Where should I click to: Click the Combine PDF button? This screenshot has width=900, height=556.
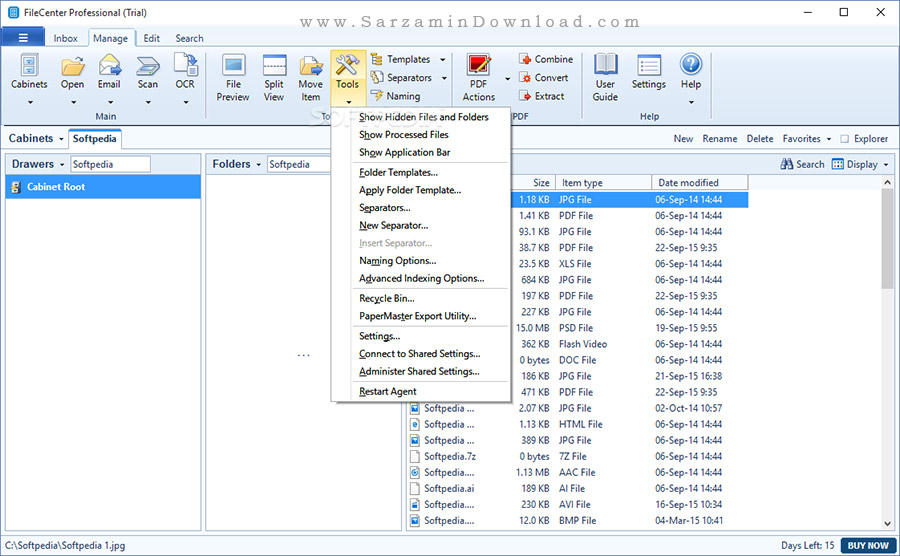546,59
